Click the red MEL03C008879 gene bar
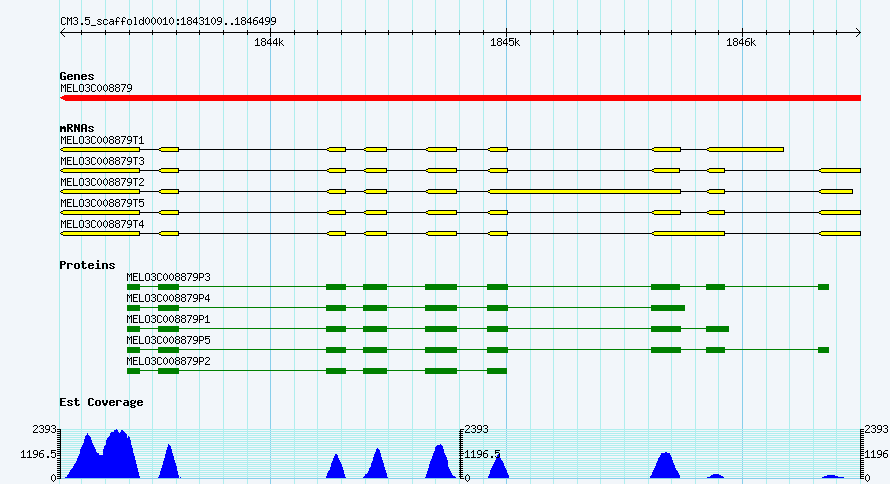The height and width of the screenshot is (484, 890). click(460, 98)
